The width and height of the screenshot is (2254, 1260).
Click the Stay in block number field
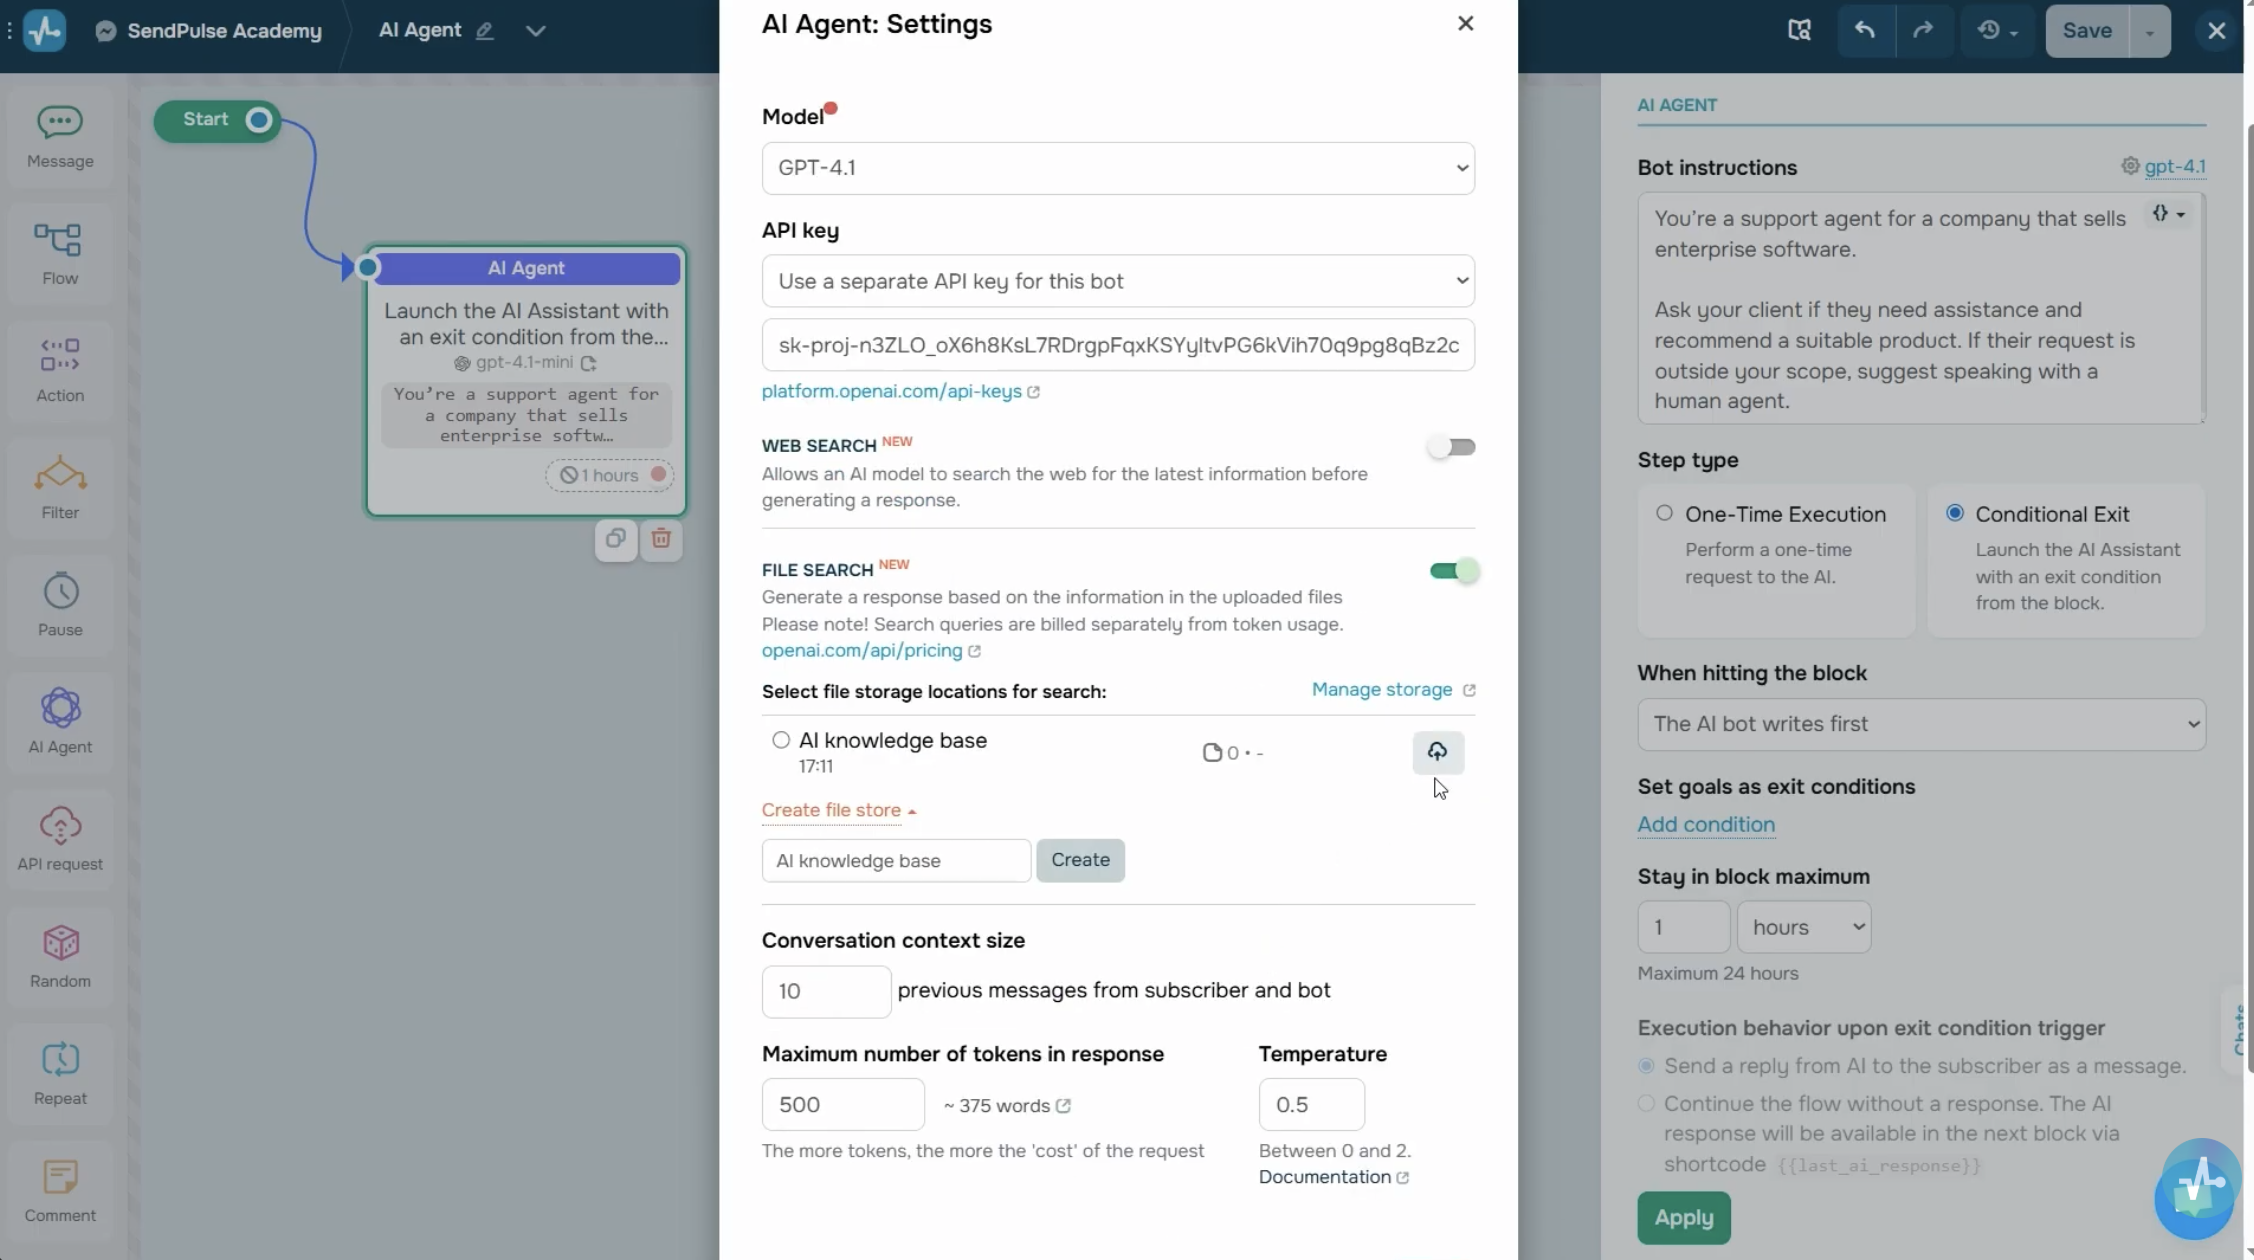click(1683, 927)
